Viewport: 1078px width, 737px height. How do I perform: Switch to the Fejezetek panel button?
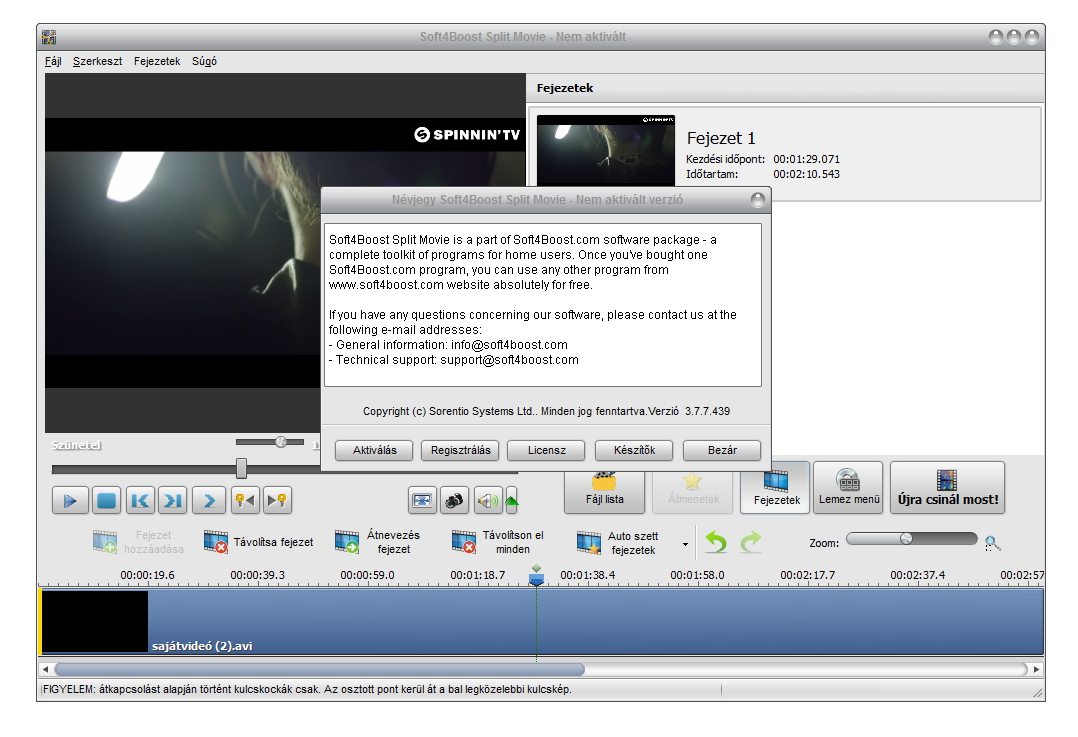(776, 488)
